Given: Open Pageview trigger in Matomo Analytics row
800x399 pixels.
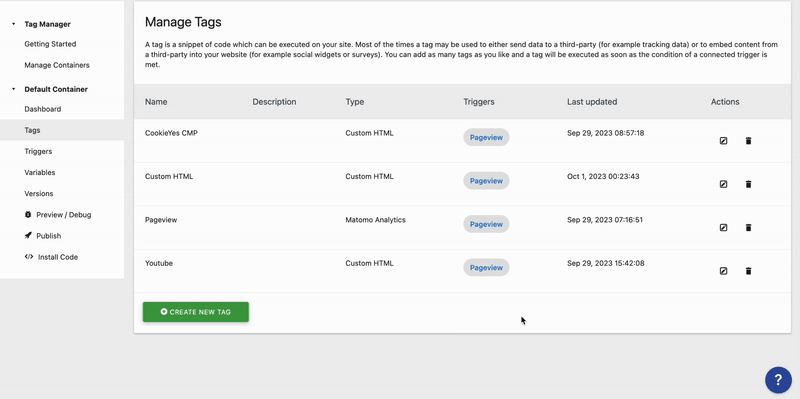Looking at the screenshot, I should [x=486, y=224].
